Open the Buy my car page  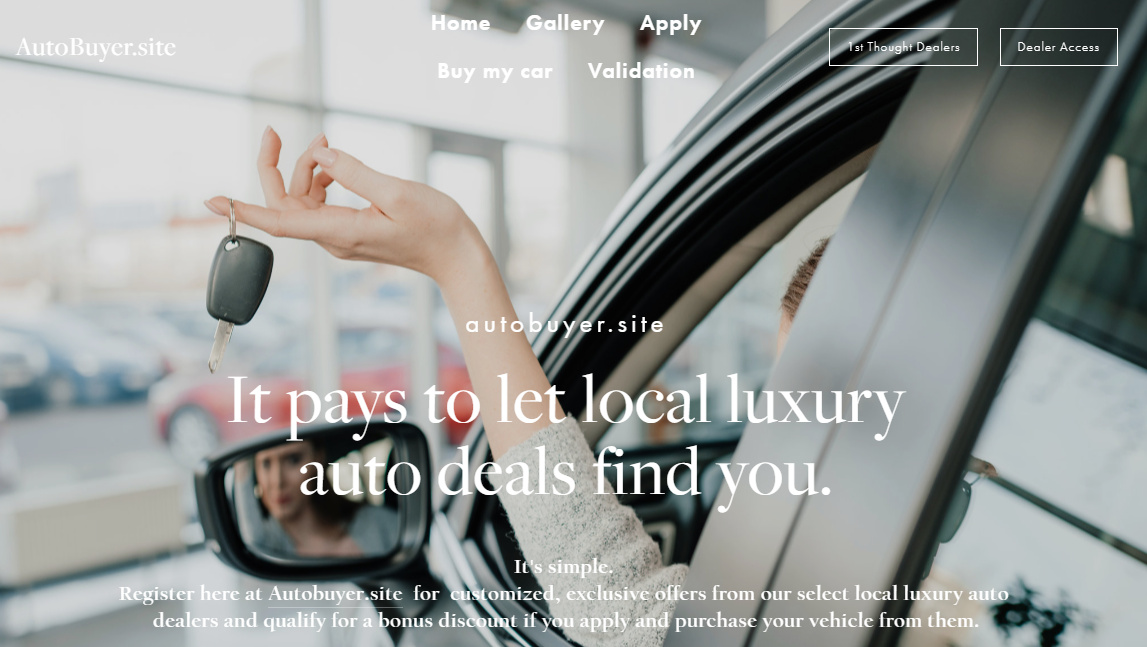tap(494, 72)
